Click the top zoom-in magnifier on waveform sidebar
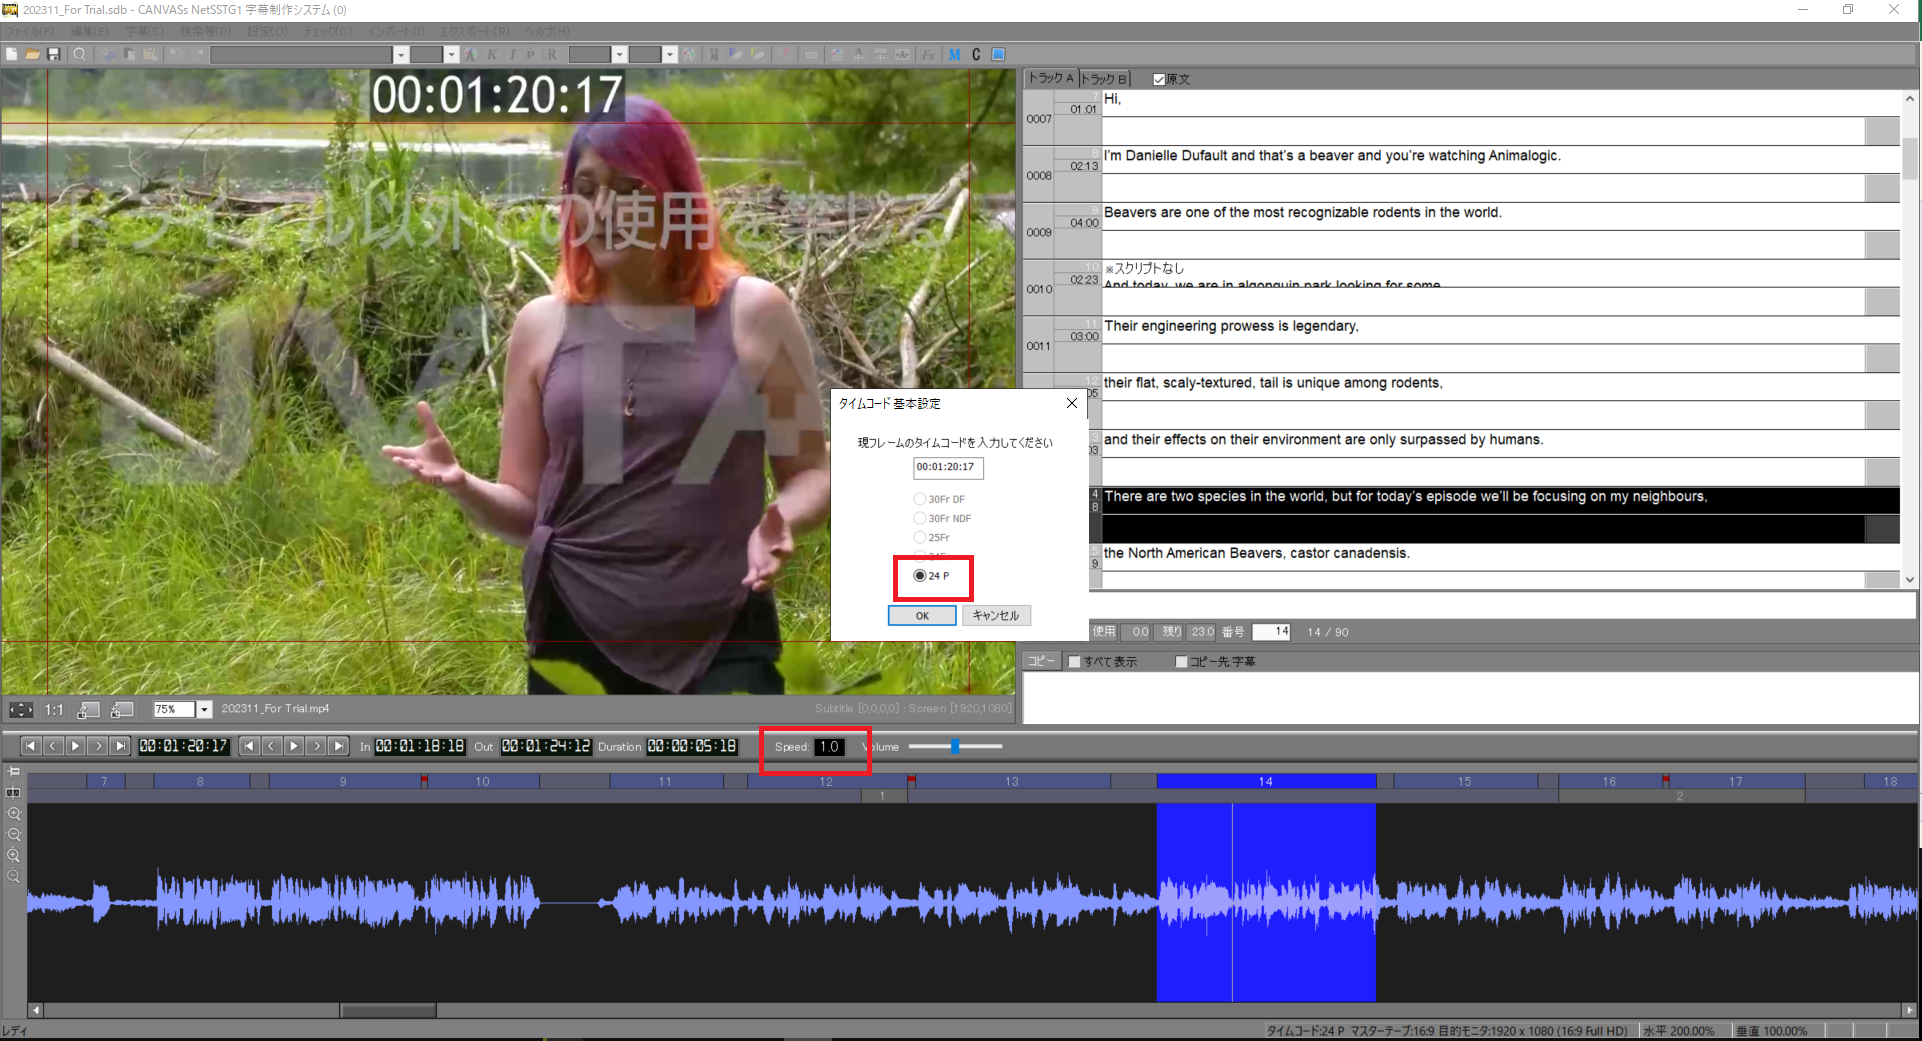This screenshot has height=1041, width=1922. pos(14,813)
